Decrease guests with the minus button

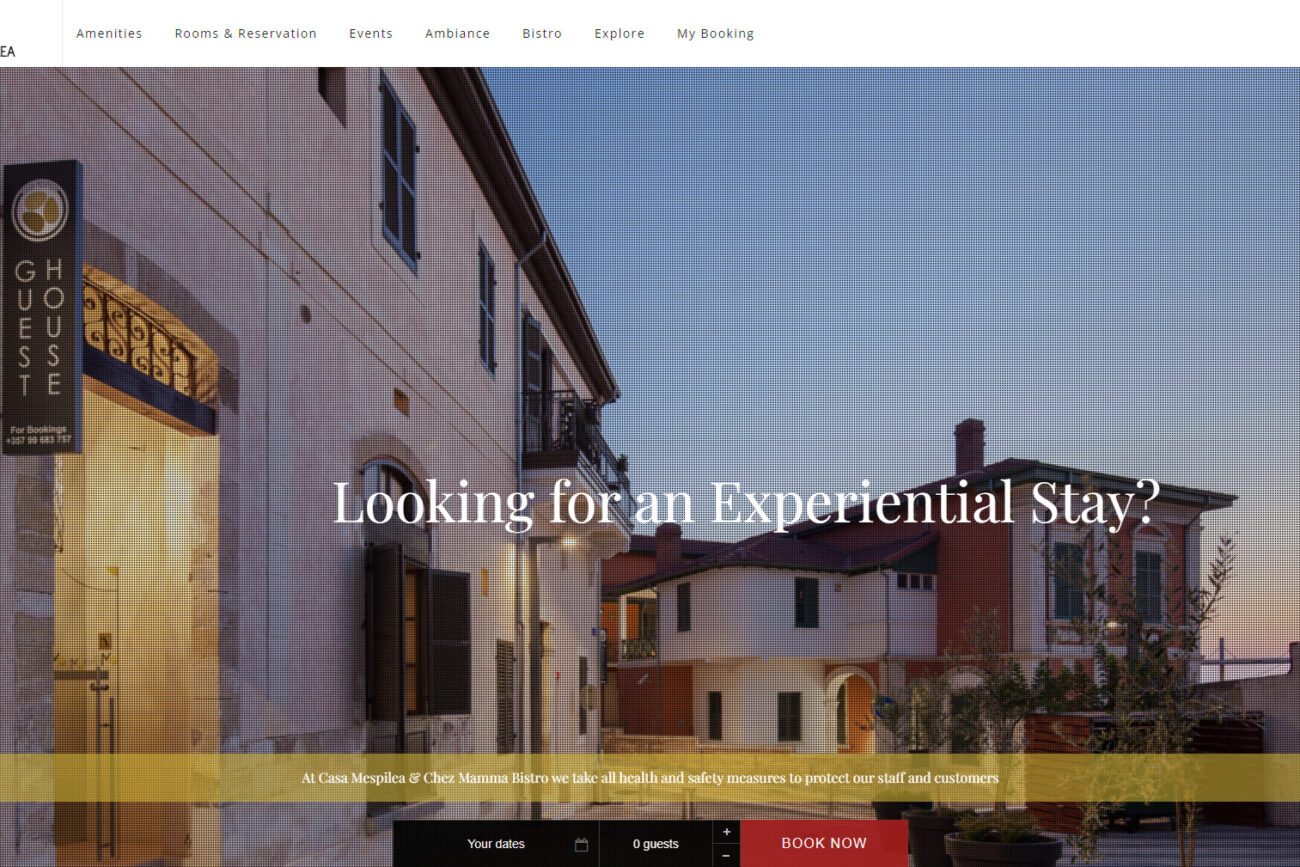726,856
